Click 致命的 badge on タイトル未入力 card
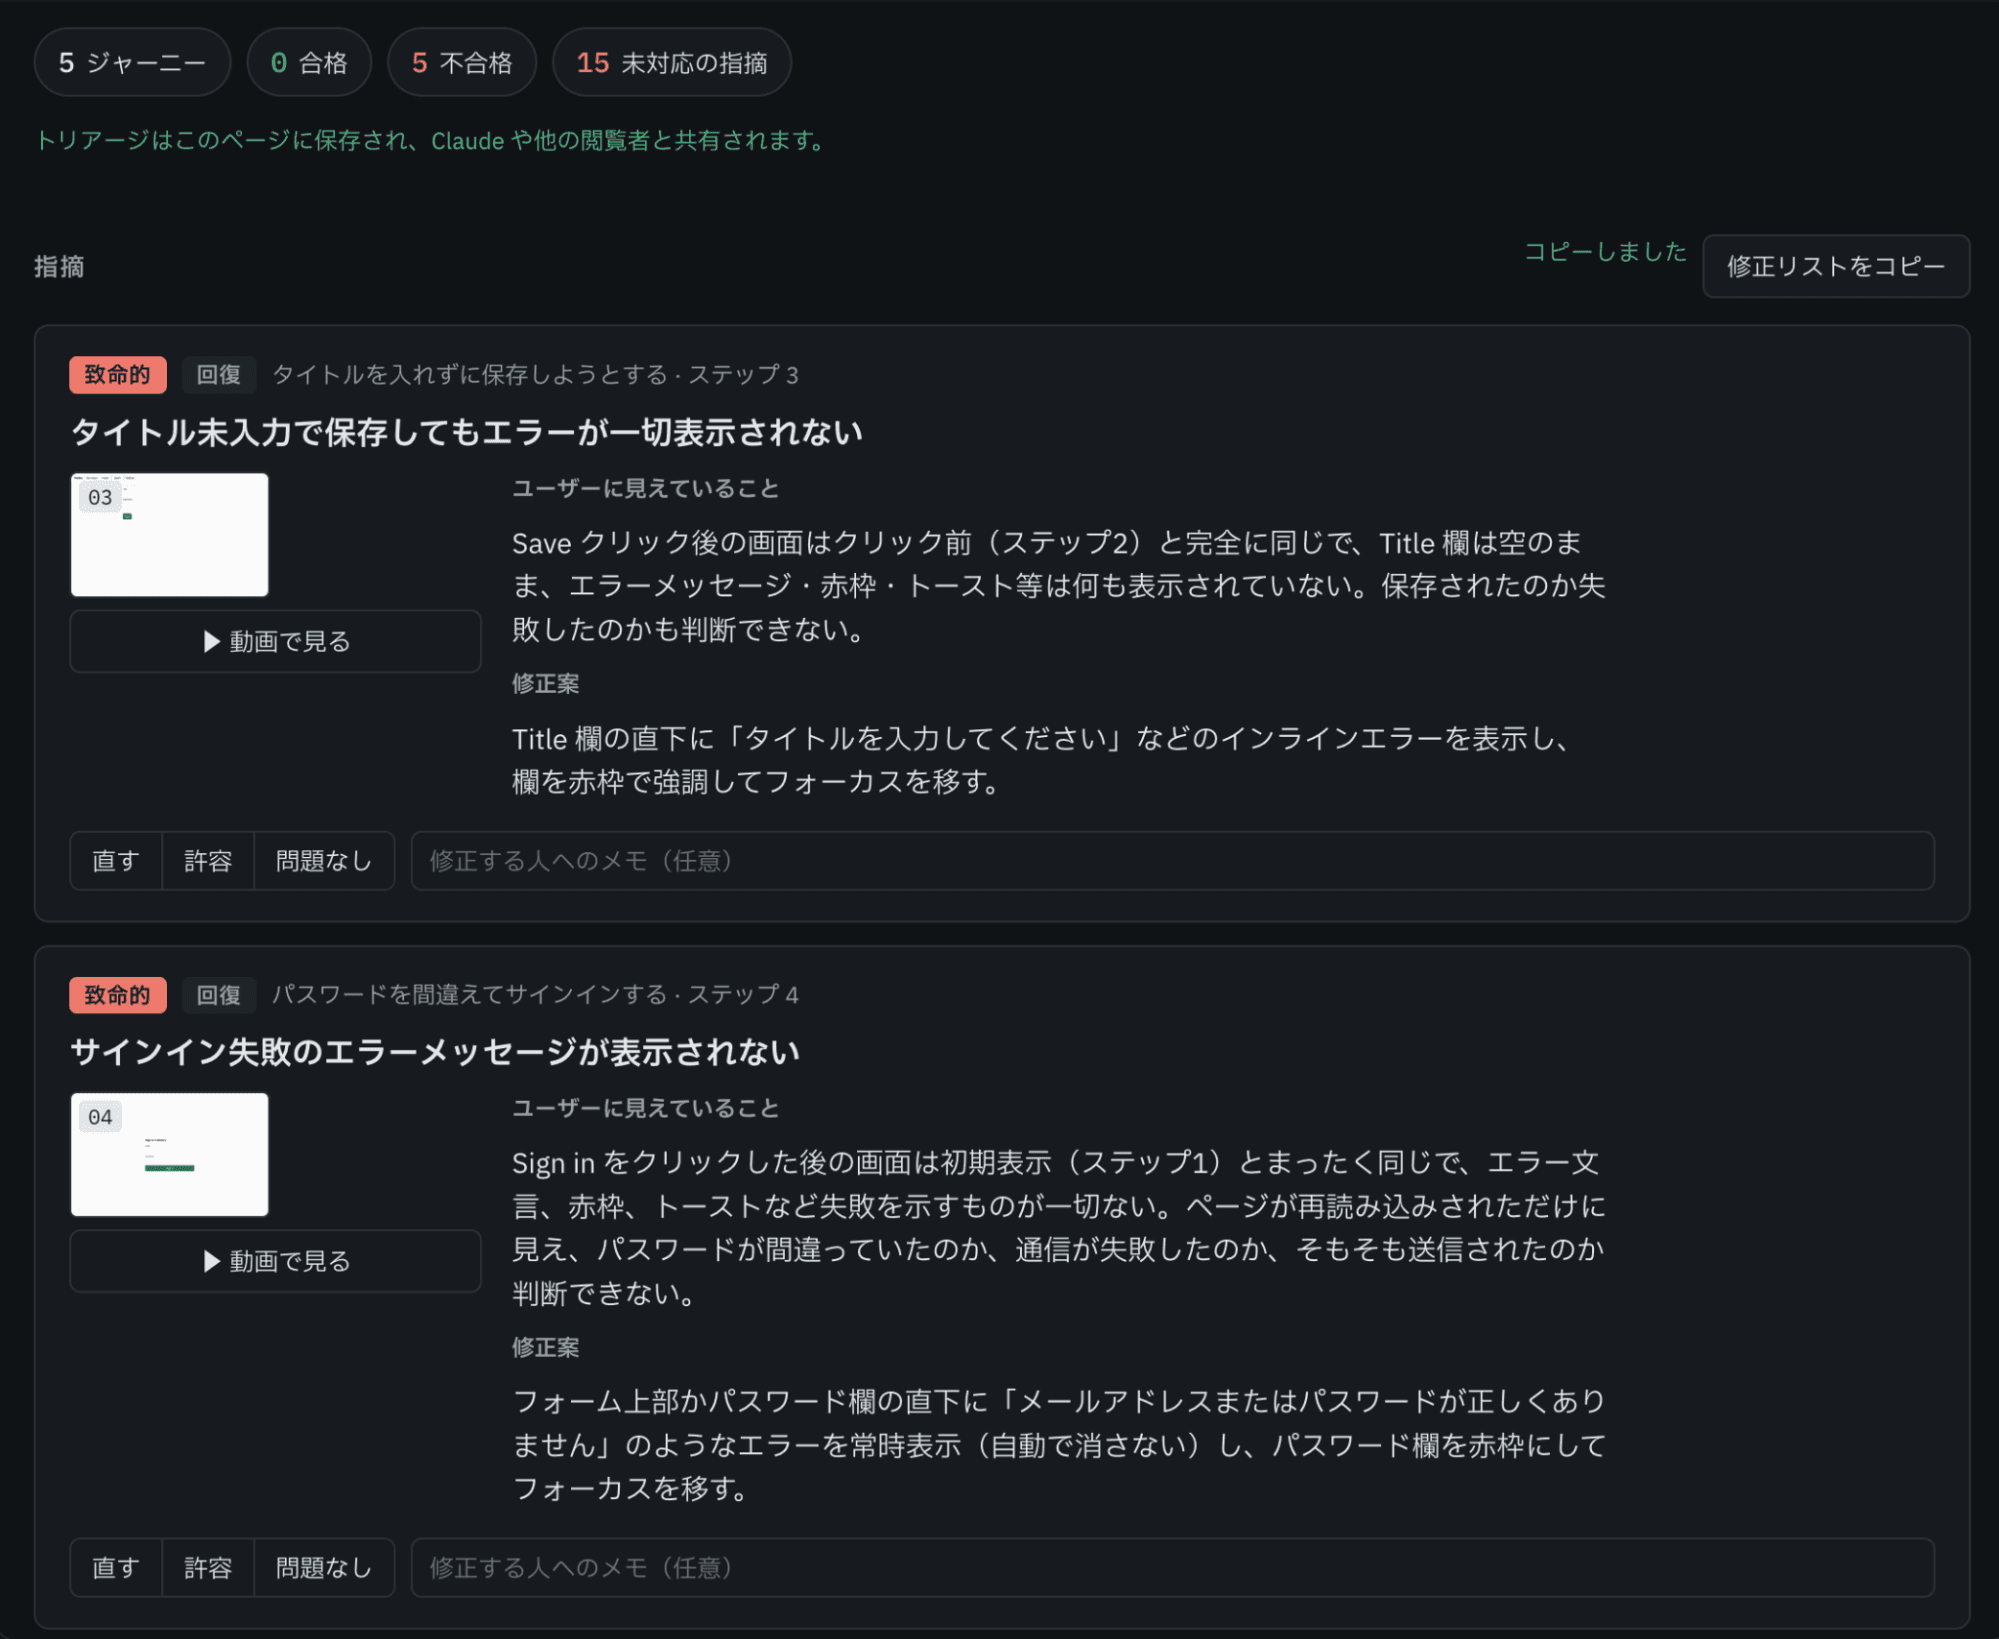Screen dimensions: 1999x1639 (x=118, y=375)
